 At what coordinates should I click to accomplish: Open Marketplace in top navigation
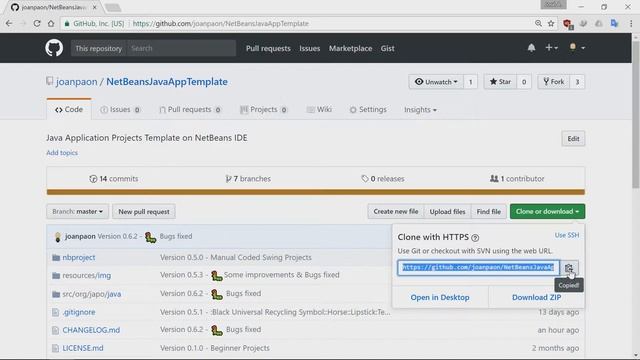pyautogui.click(x=351, y=48)
